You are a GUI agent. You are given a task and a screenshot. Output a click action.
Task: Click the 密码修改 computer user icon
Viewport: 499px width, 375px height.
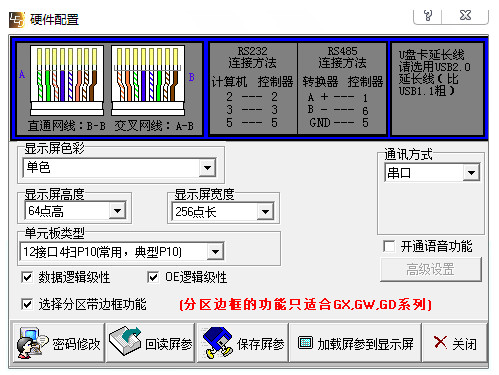point(32,343)
